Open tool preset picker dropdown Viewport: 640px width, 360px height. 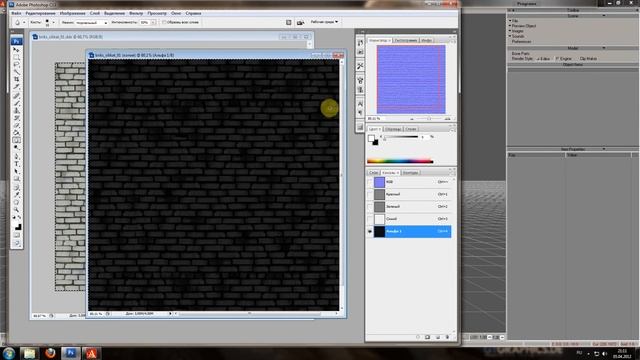(x=24, y=22)
